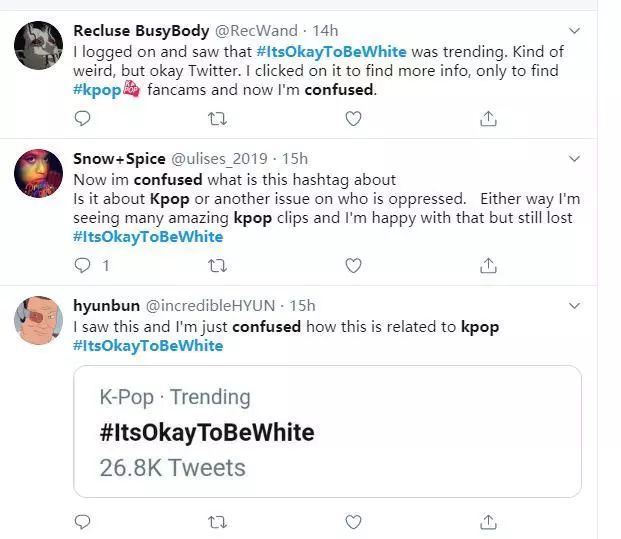Screen dimensions: 621x539
Task: Open the K-Pop Trending embedded card
Action: point(327,431)
